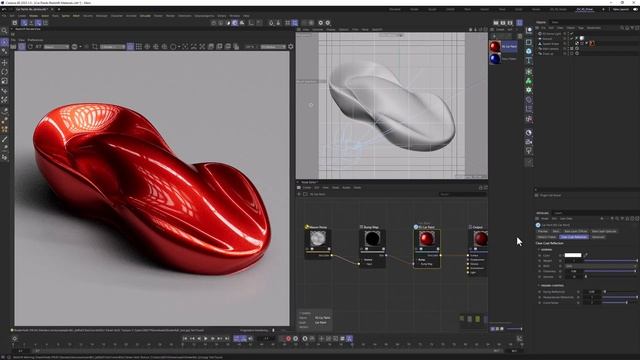Add a Cube primitive from right icon palette
Screen dimensions: 640x360
coord(529,51)
